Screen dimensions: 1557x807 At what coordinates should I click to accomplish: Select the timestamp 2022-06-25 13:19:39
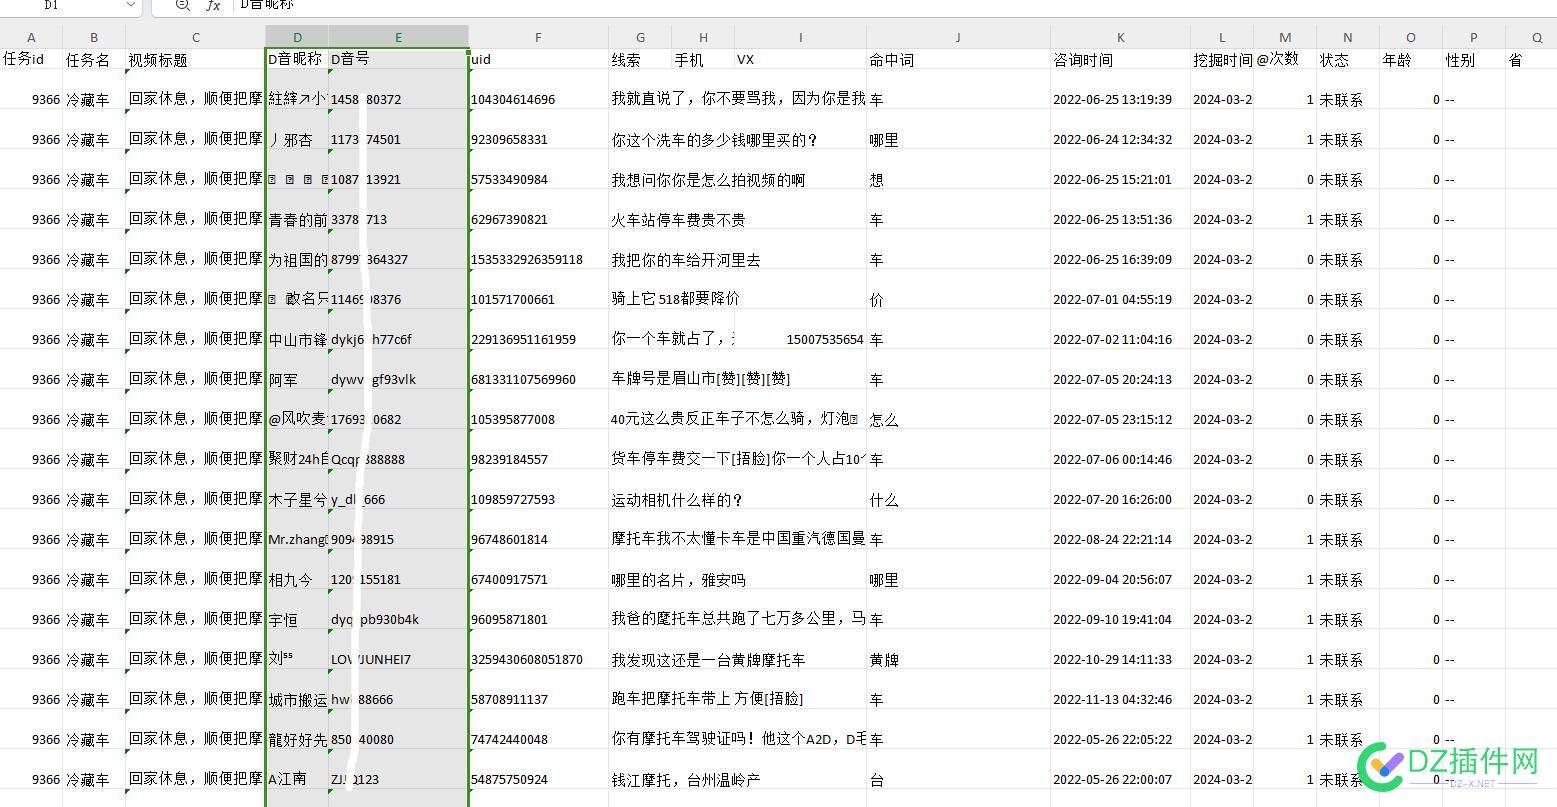(x=1120, y=89)
